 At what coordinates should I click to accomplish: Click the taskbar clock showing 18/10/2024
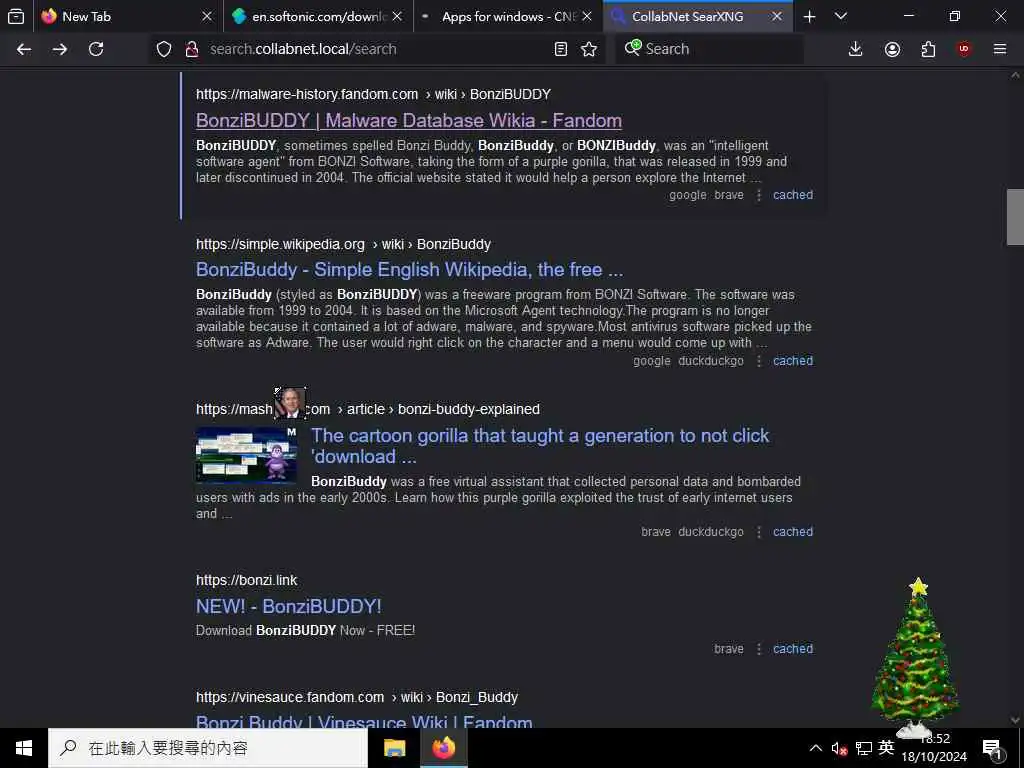pos(935,748)
